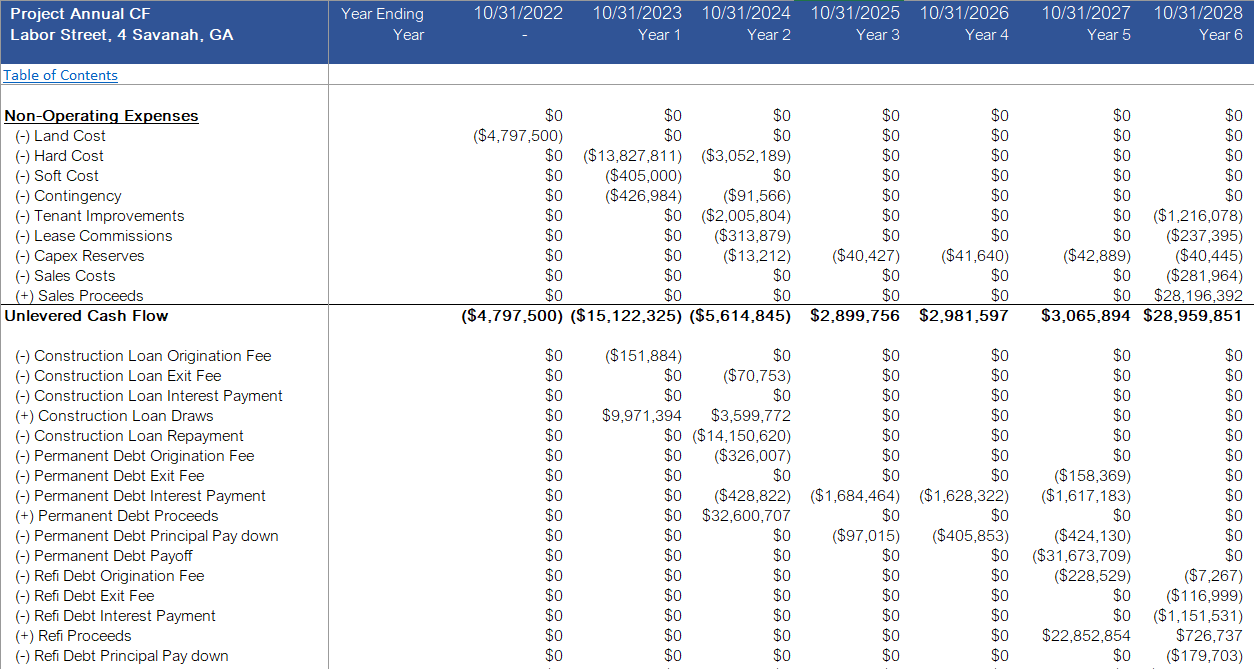Click the 10/31/2026 column header
Viewport: 1254px width, 669px height.
964,14
